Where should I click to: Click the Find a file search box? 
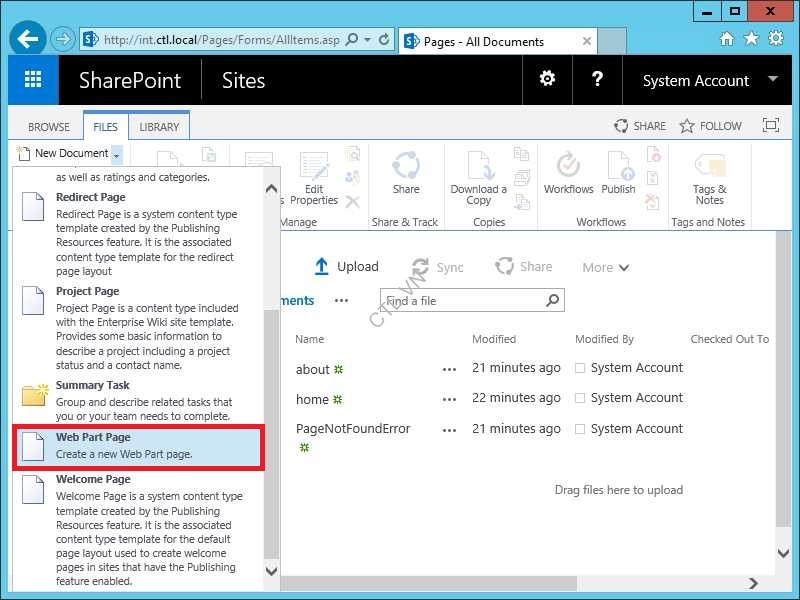click(x=461, y=301)
